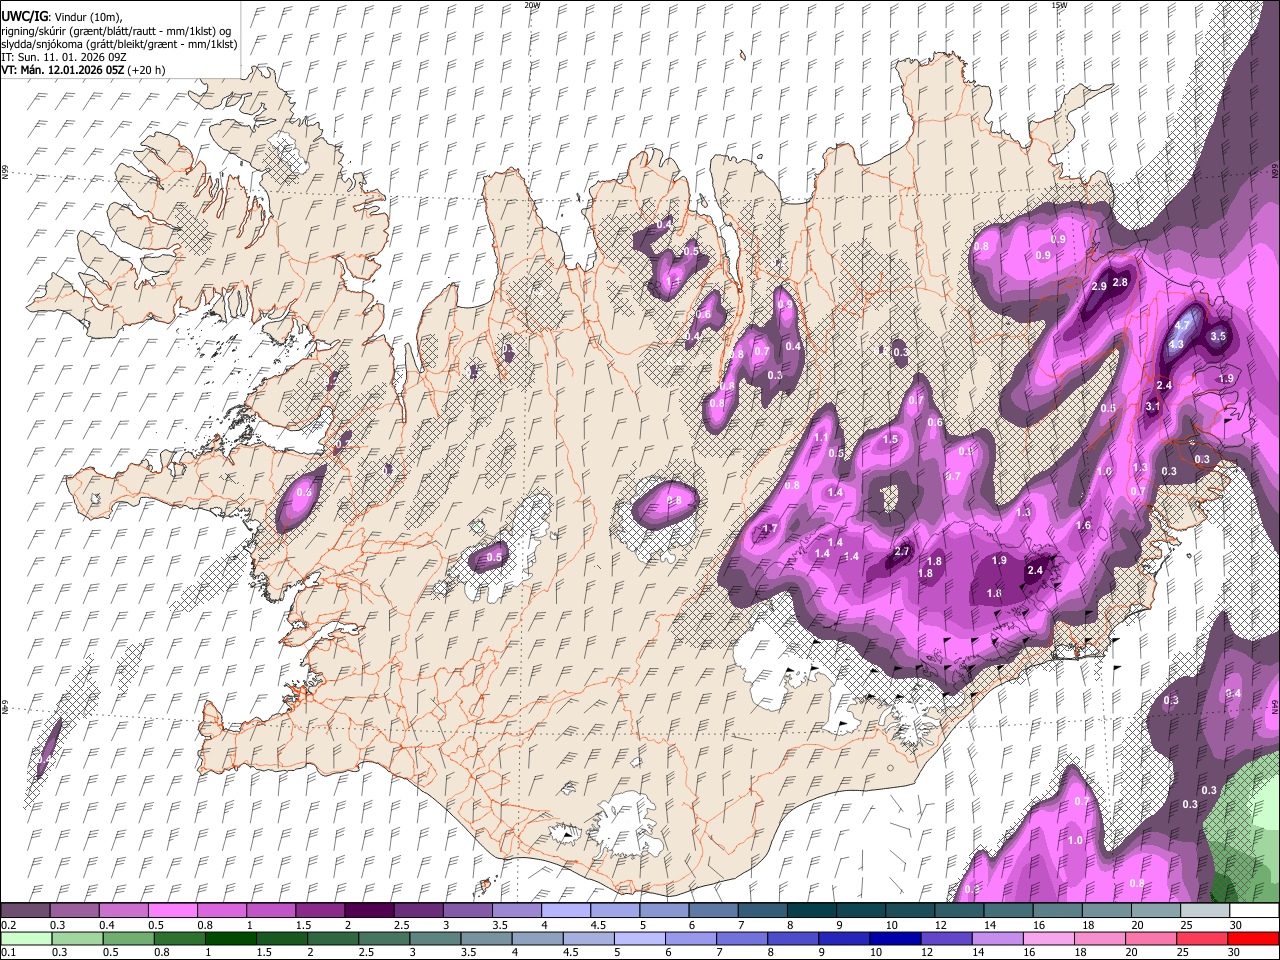Click the 1.1 precipitation value on the map
Image resolution: width=1280 pixels, height=960 pixels.
point(822,438)
